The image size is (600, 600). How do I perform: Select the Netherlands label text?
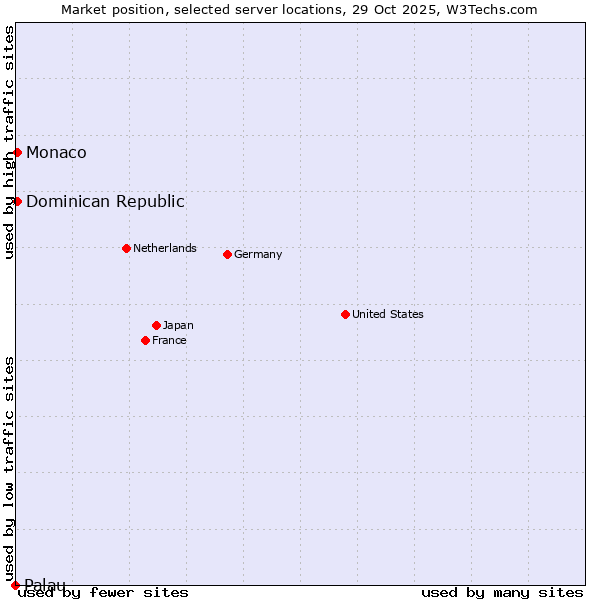pos(164,248)
